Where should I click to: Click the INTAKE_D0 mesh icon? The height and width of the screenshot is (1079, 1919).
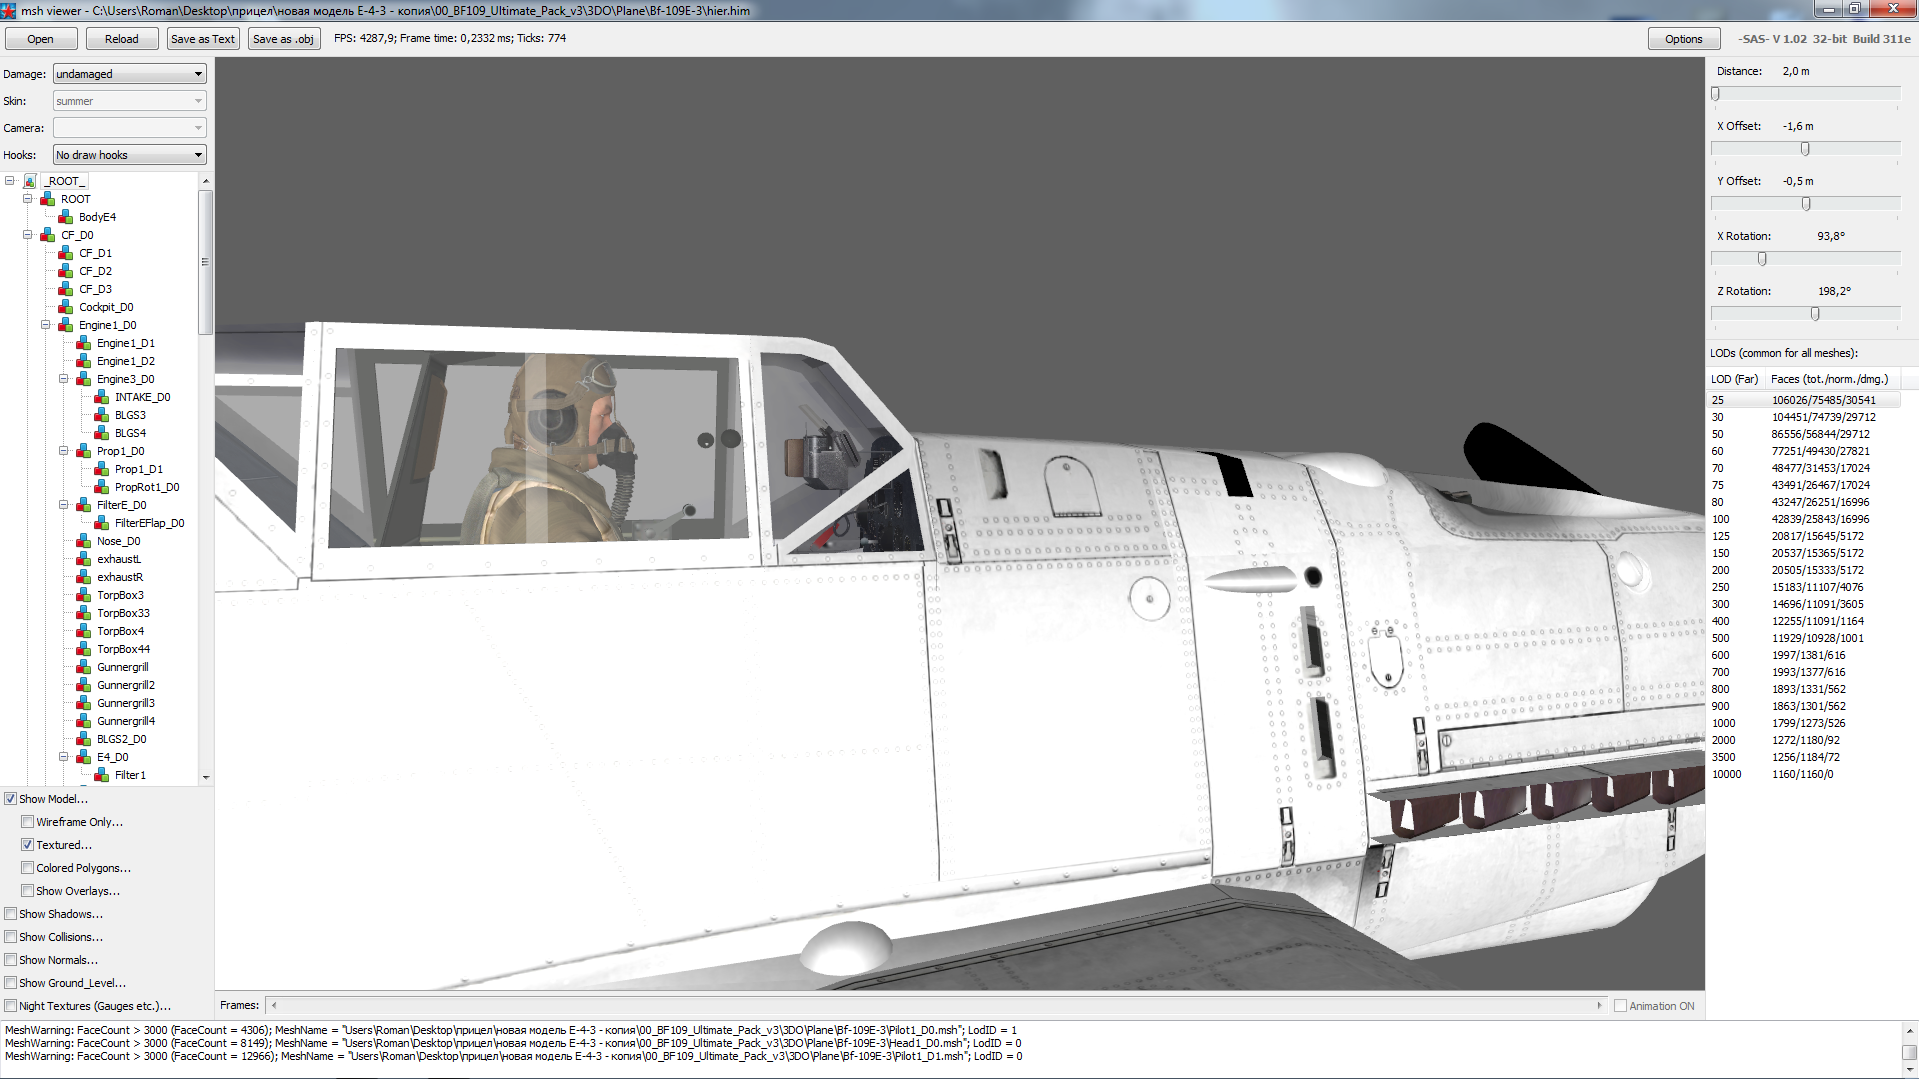tap(102, 397)
